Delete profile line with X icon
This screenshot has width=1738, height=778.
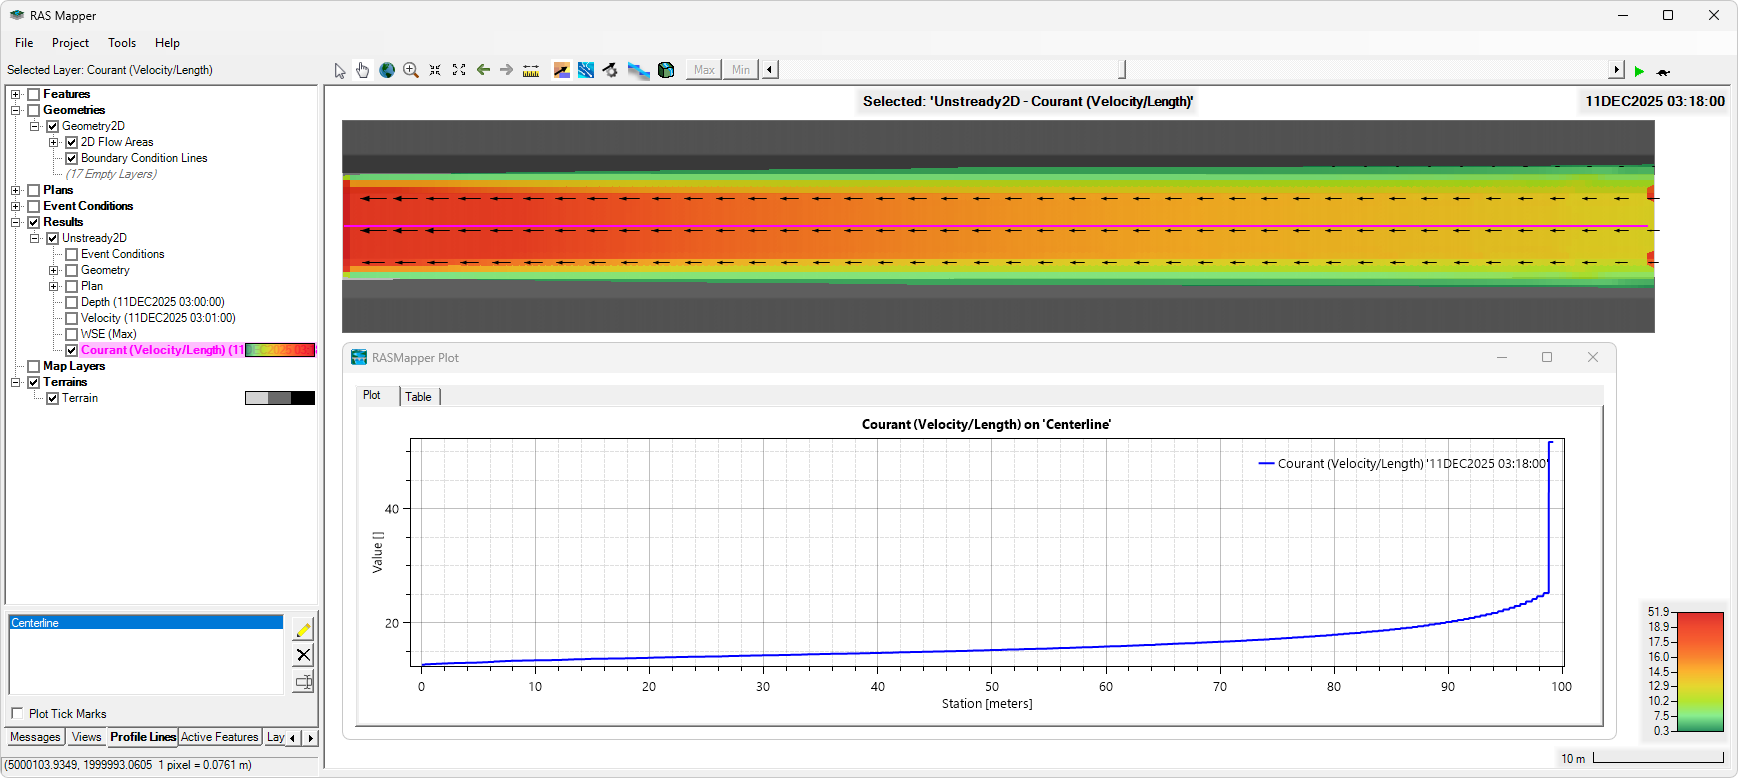click(304, 655)
